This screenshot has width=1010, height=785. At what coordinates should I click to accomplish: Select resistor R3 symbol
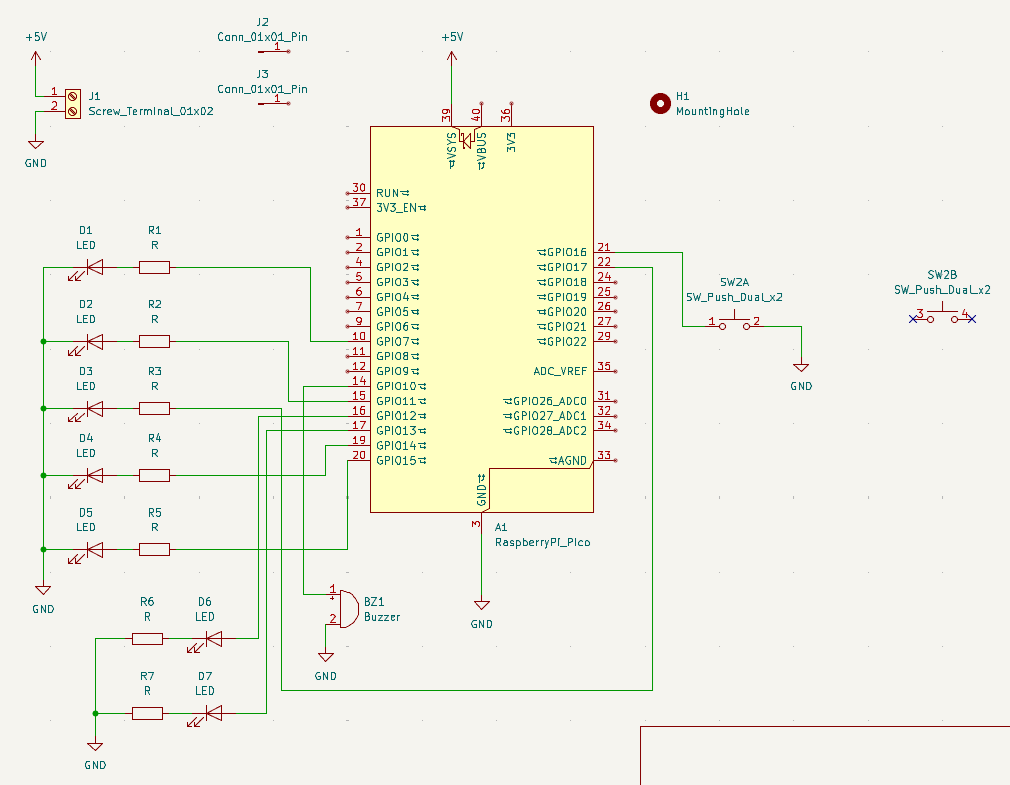click(155, 409)
